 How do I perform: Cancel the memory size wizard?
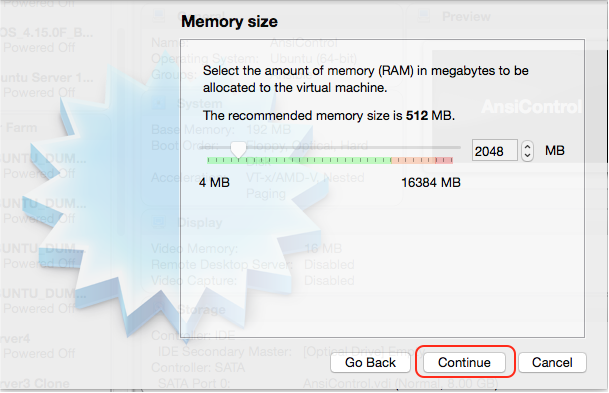[x=552, y=362]
